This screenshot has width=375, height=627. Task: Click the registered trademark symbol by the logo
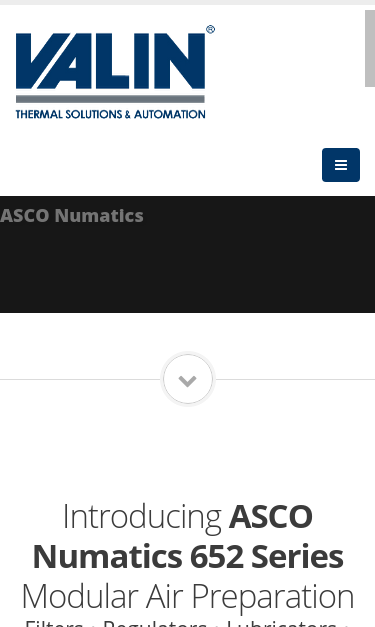click(211, 30)
